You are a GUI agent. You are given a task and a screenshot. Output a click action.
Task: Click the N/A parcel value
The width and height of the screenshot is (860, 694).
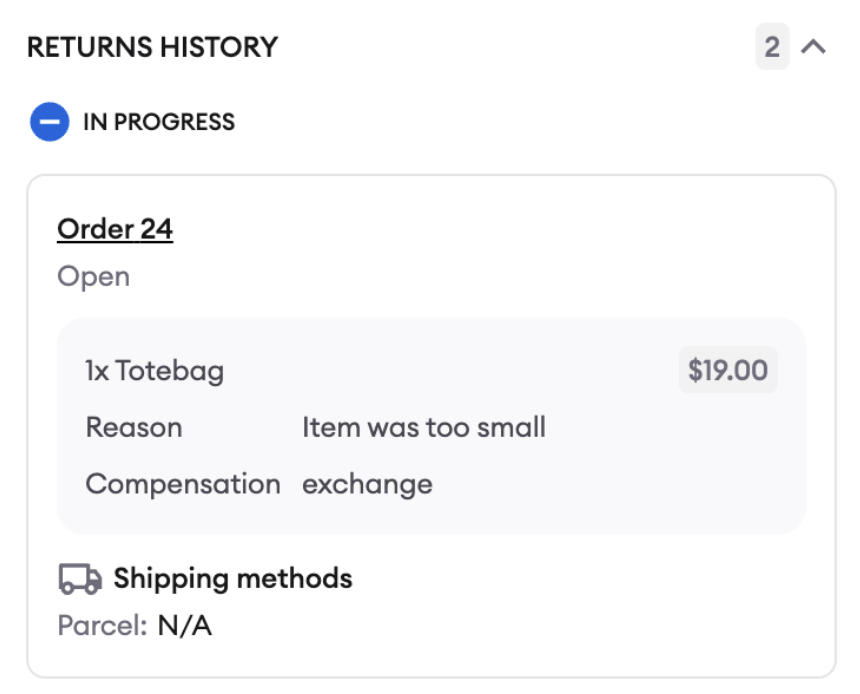[185, 625]
